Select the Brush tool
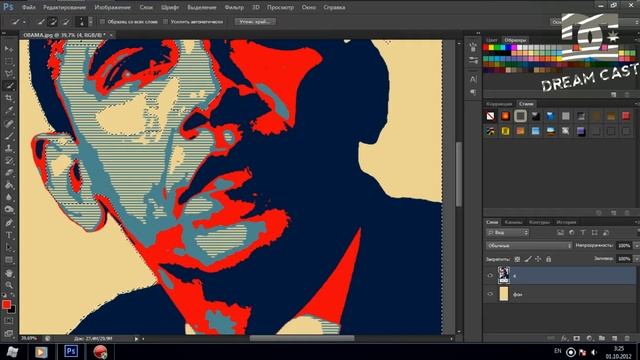Image resolution: width=640 pixels, height=360 pixels. (9, 136)
